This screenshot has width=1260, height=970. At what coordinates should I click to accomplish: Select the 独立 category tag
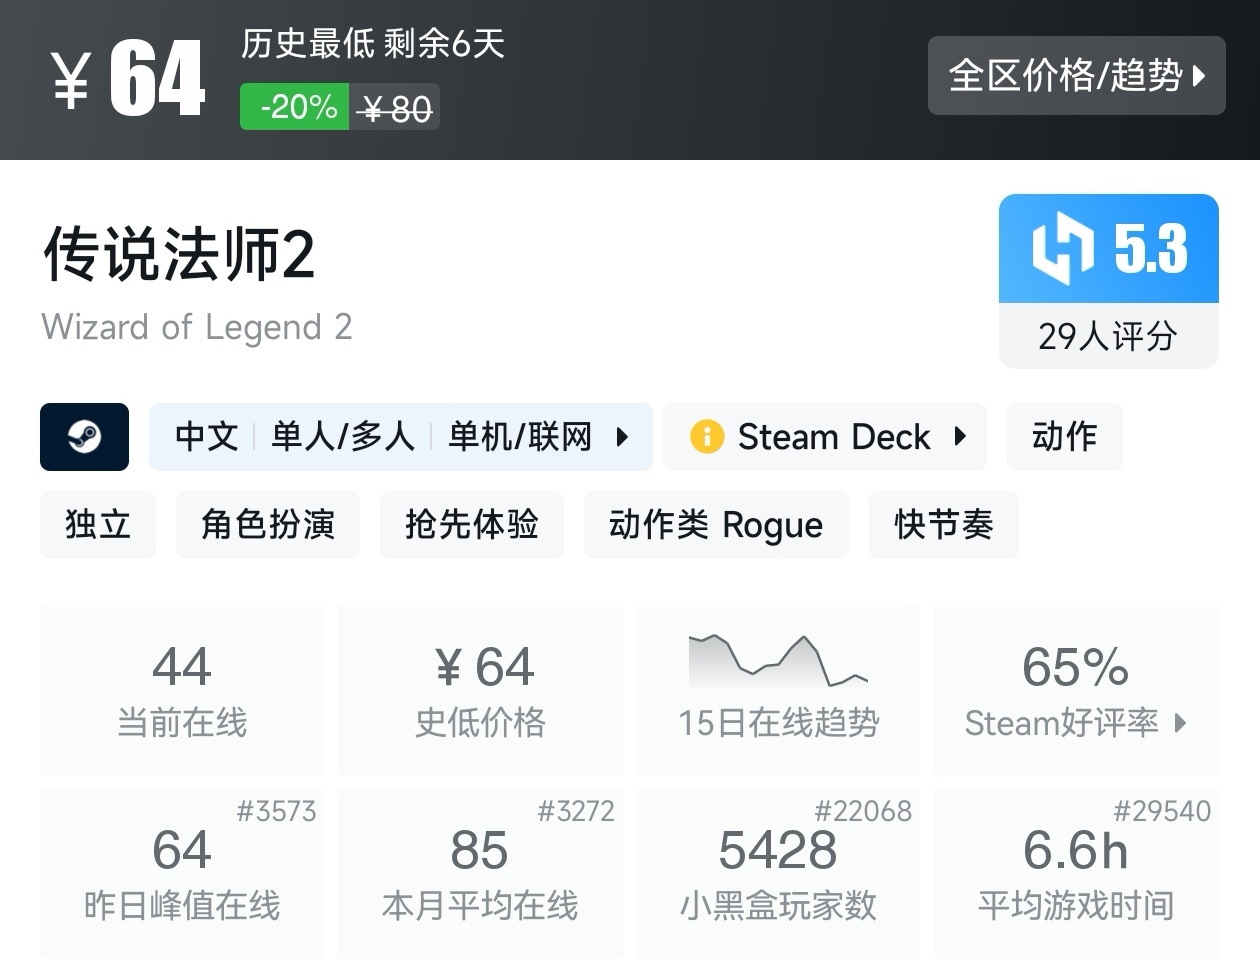(x=97, y=525)
